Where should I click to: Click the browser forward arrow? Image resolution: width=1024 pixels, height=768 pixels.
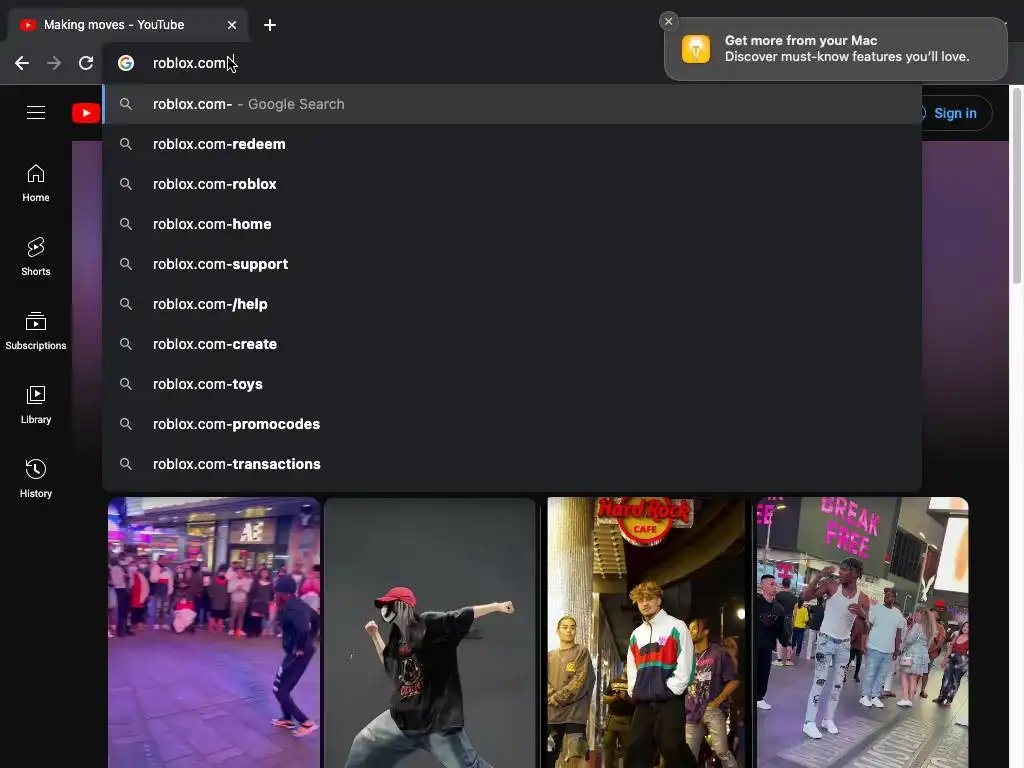coord(54,63)
